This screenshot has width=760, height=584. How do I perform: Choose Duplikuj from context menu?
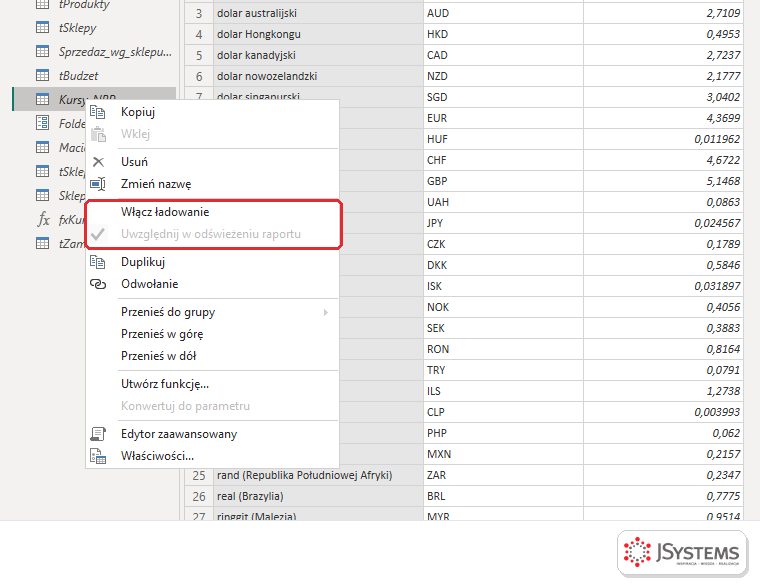click(x=212, y=262)
